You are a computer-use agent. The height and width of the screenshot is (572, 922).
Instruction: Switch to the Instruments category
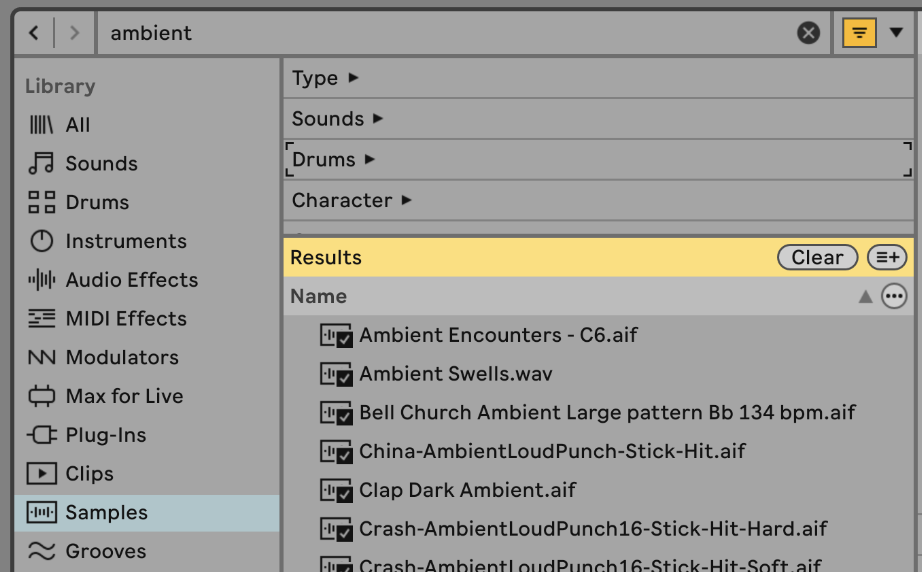tap(125, 241)
